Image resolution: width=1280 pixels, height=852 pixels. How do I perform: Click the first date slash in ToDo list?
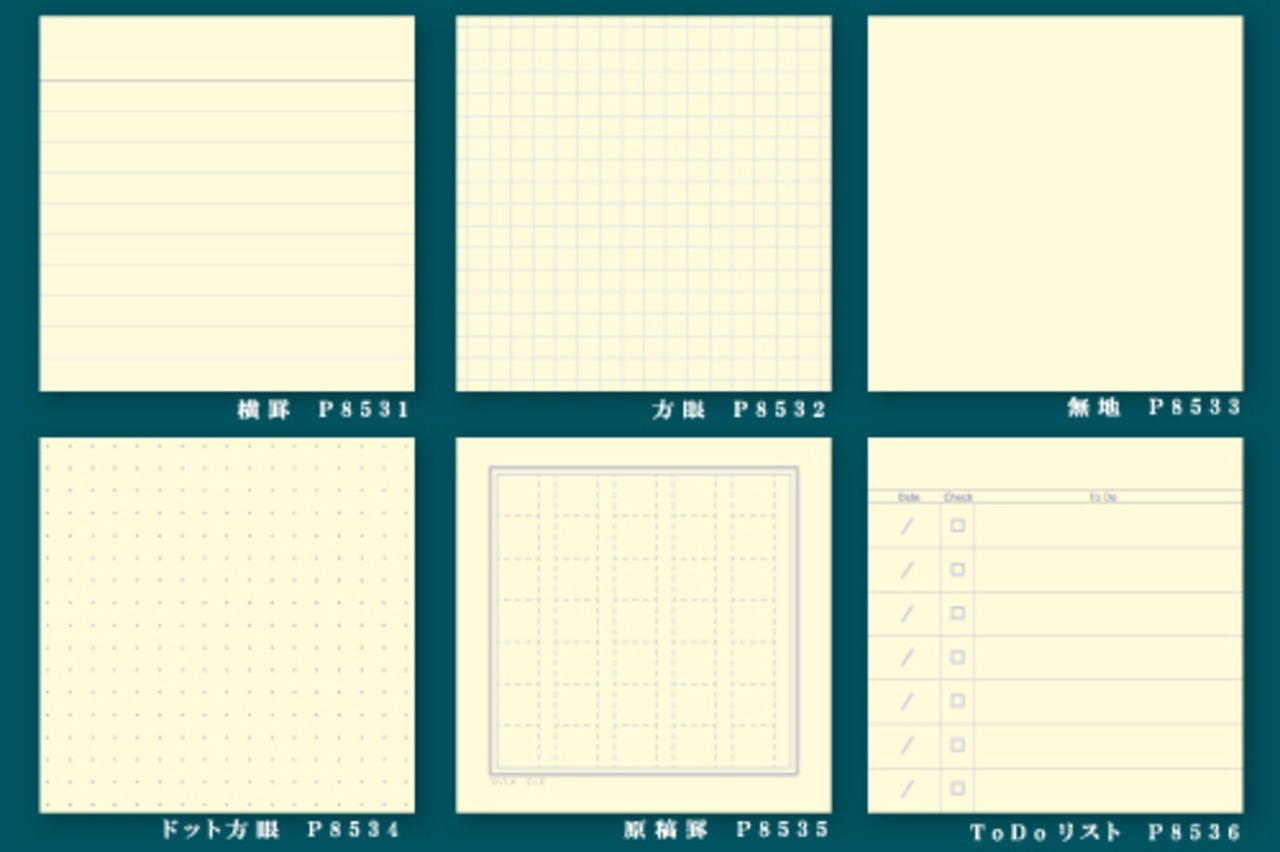pos(907,526)
